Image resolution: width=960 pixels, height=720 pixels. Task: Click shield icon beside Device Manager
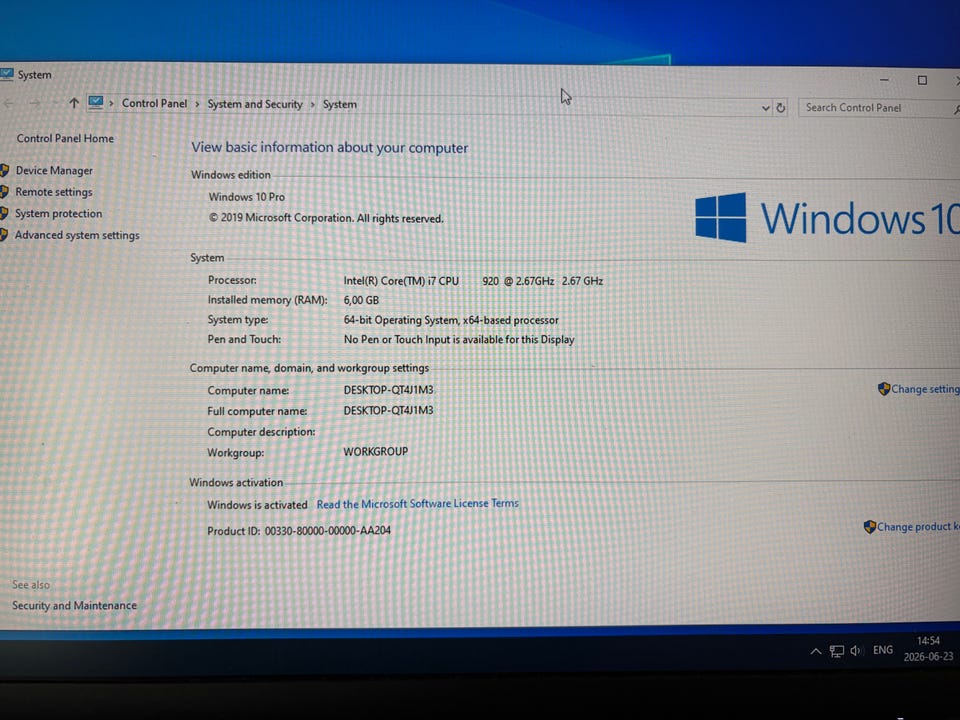pos(4,170)
